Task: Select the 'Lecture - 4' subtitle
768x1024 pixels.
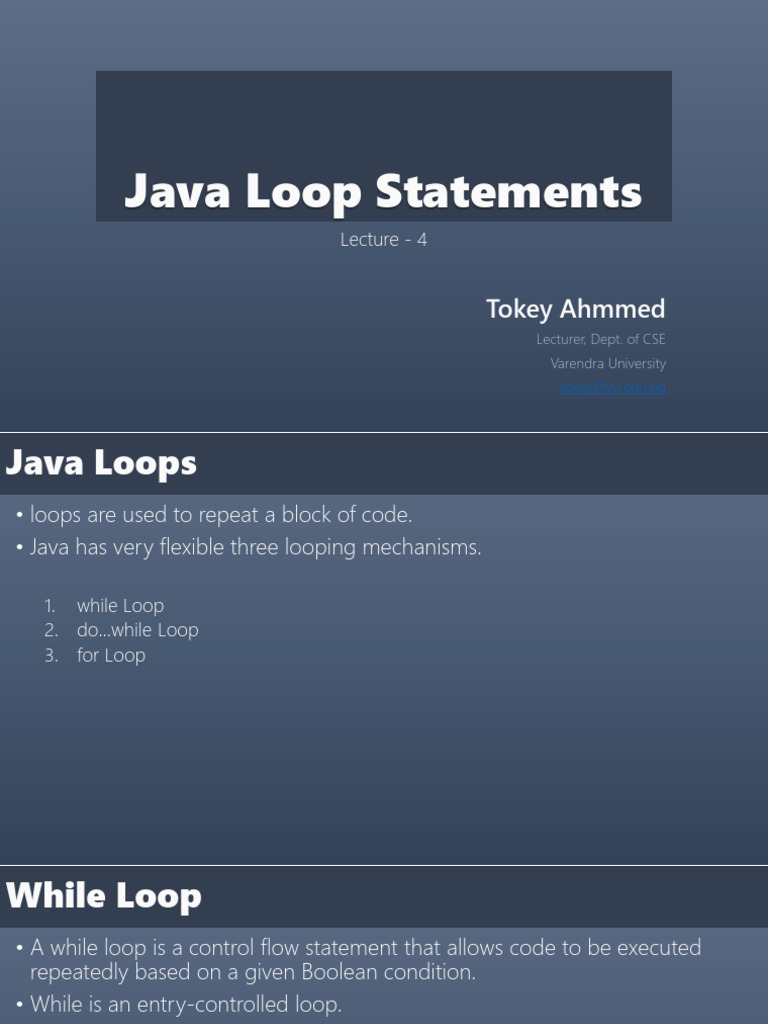Action: tap(383, 240)
